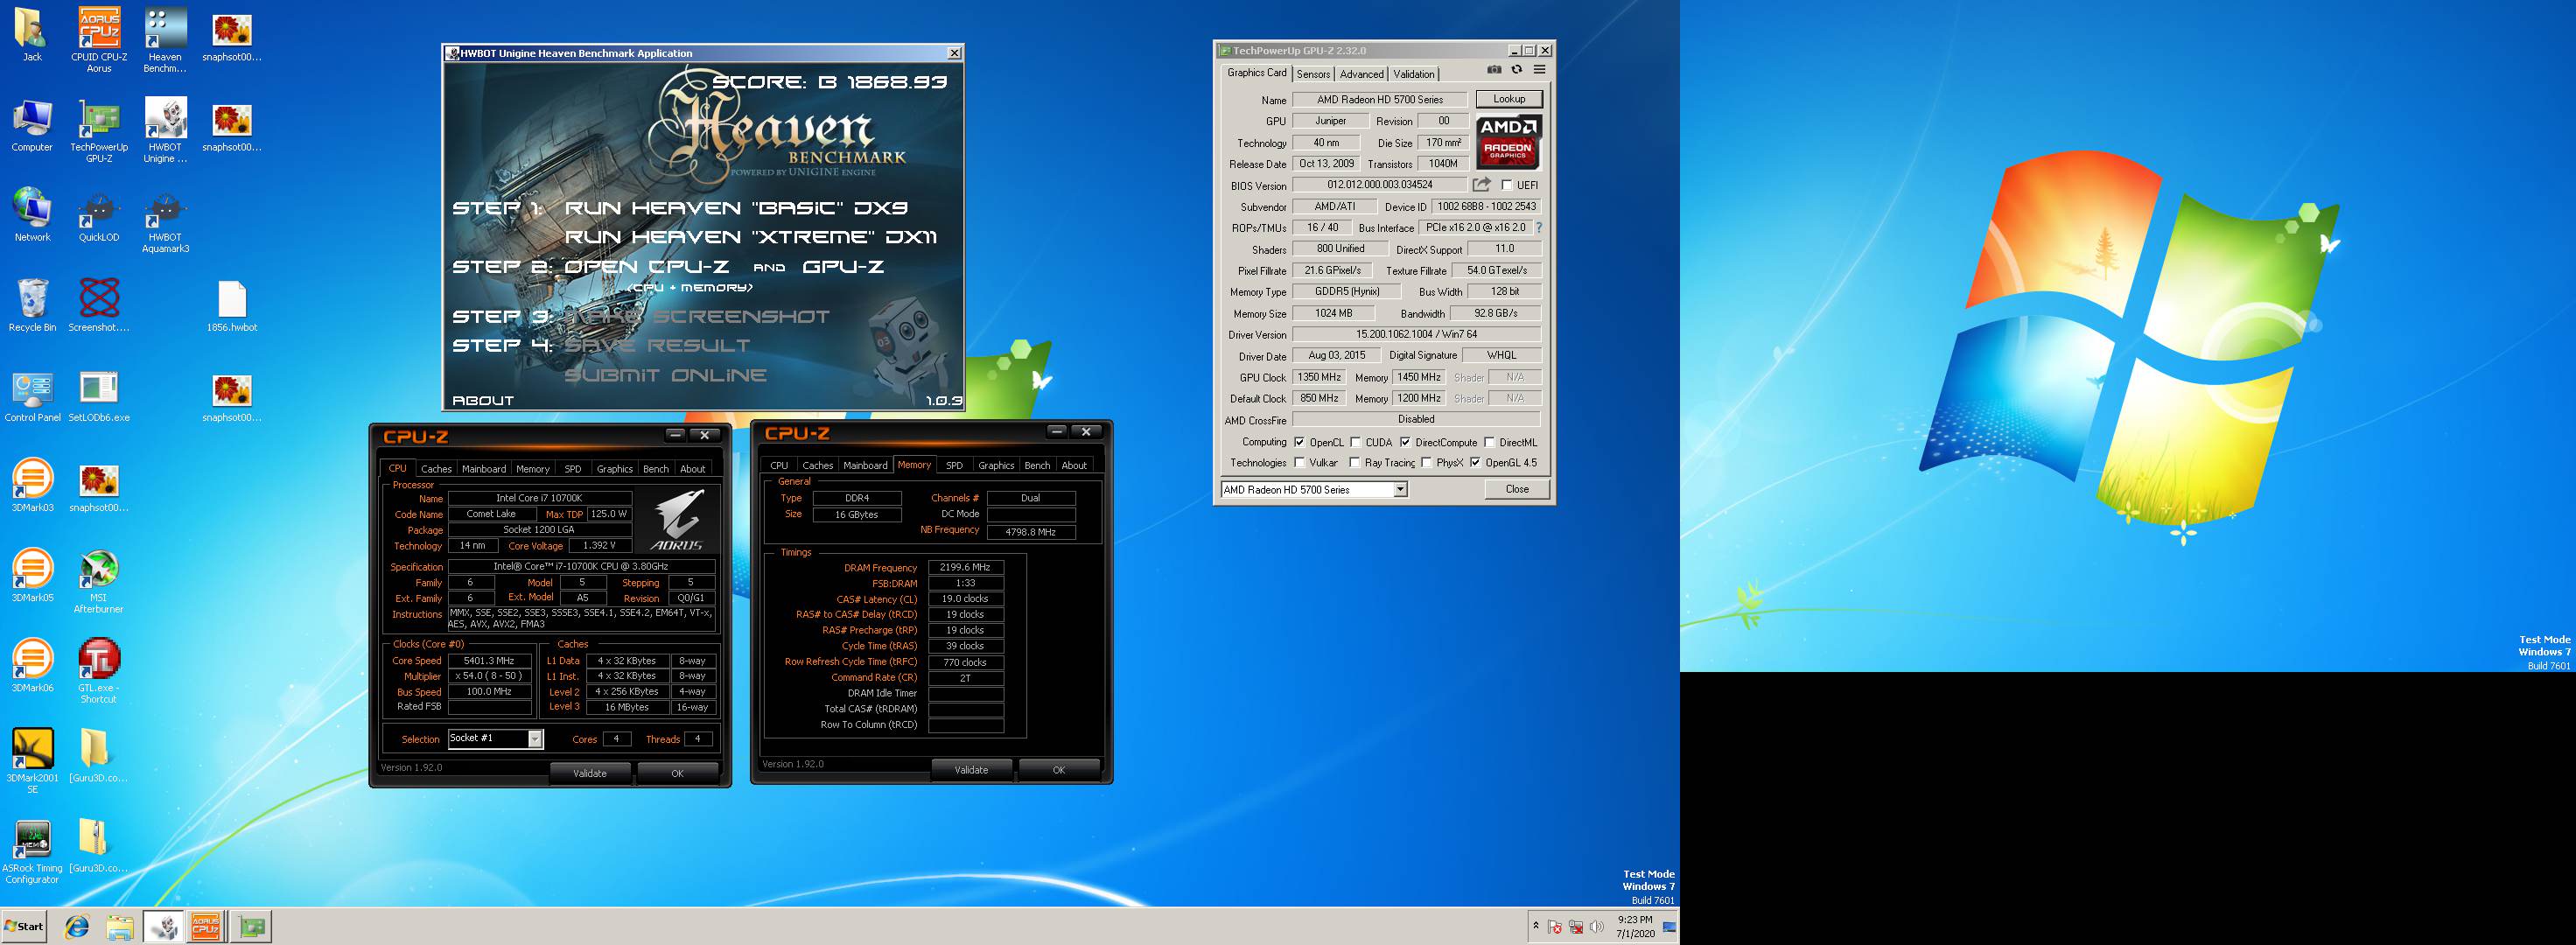Open Graphics tab in right CPU-Z window
Image resolution: width=2576 pixels, height=945 pixels.
pos(996,466)
